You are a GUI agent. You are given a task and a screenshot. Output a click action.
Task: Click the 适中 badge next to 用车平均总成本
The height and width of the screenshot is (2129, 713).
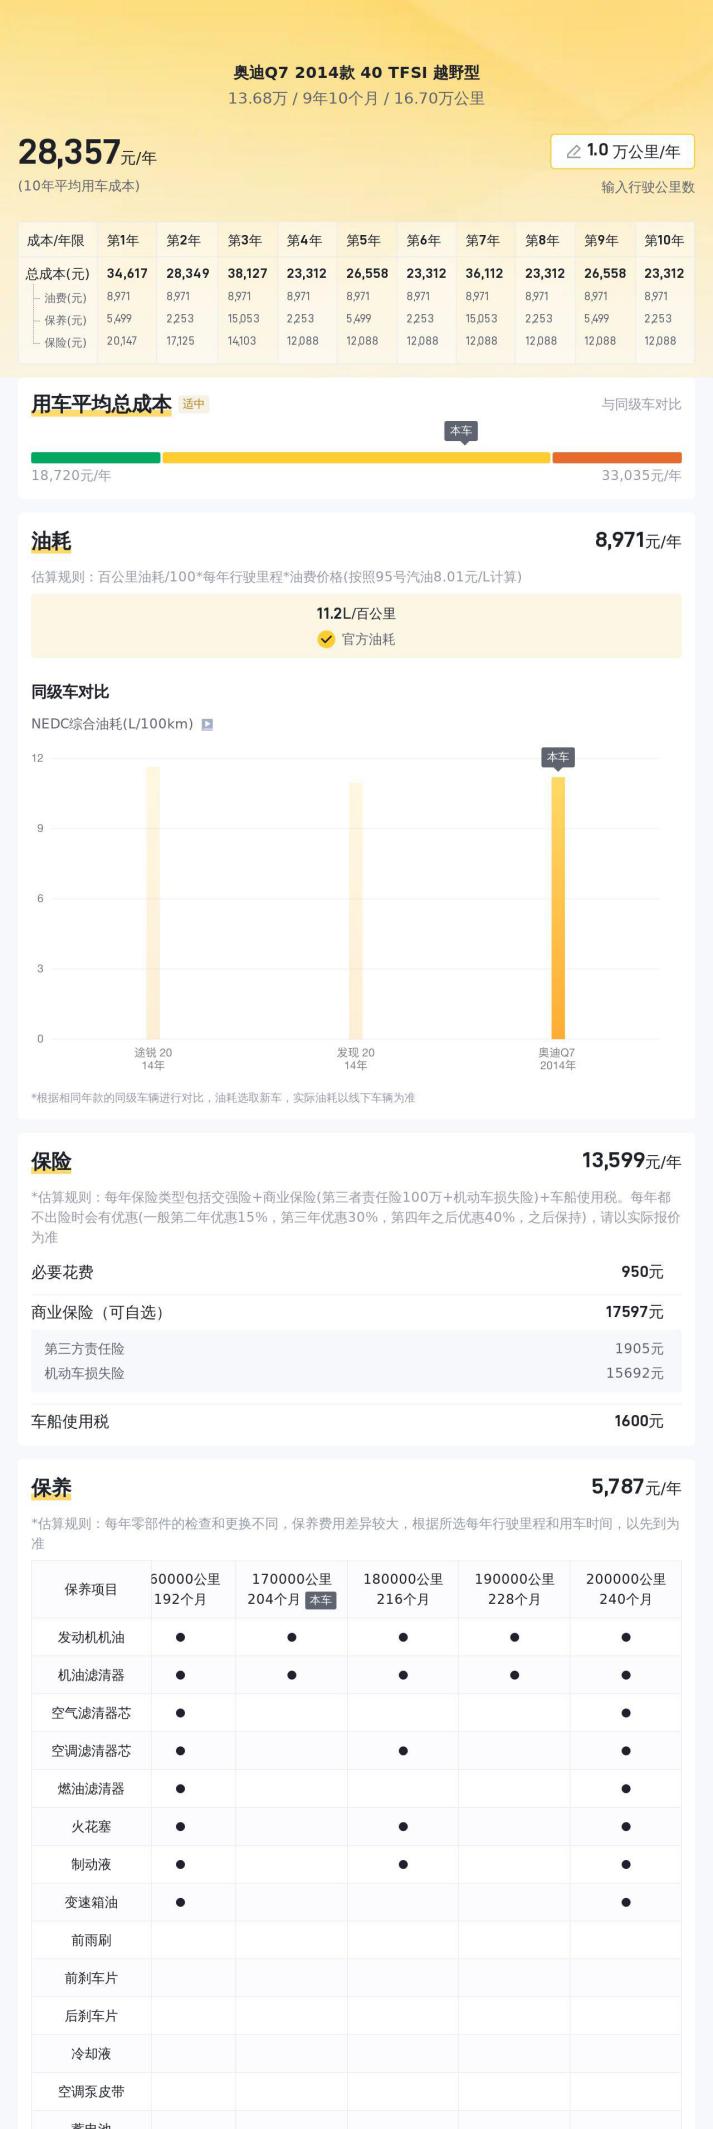click(194, 404)
